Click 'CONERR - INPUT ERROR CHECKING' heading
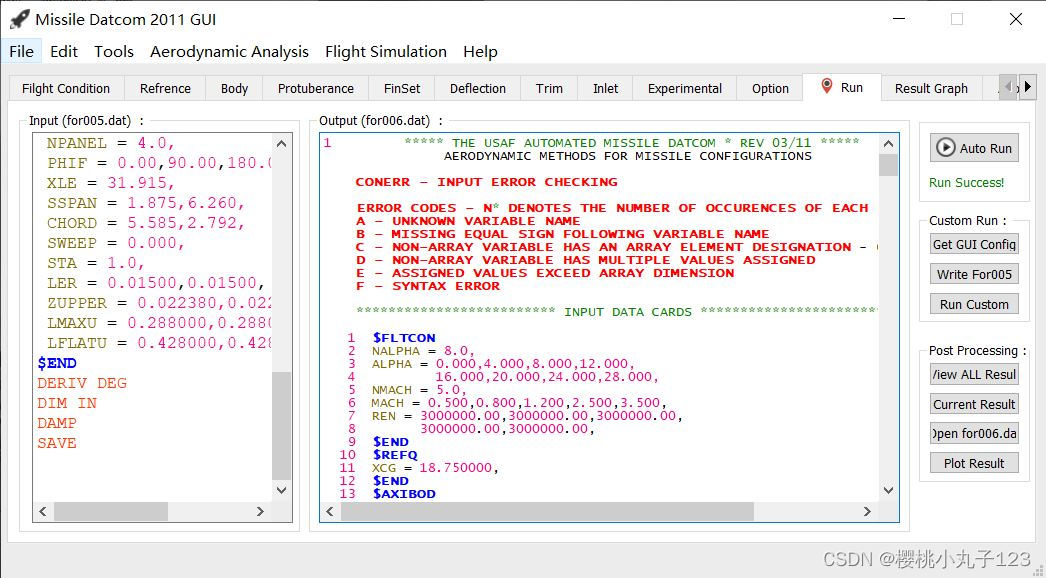The image size is (1046, 578). (486, 182)
